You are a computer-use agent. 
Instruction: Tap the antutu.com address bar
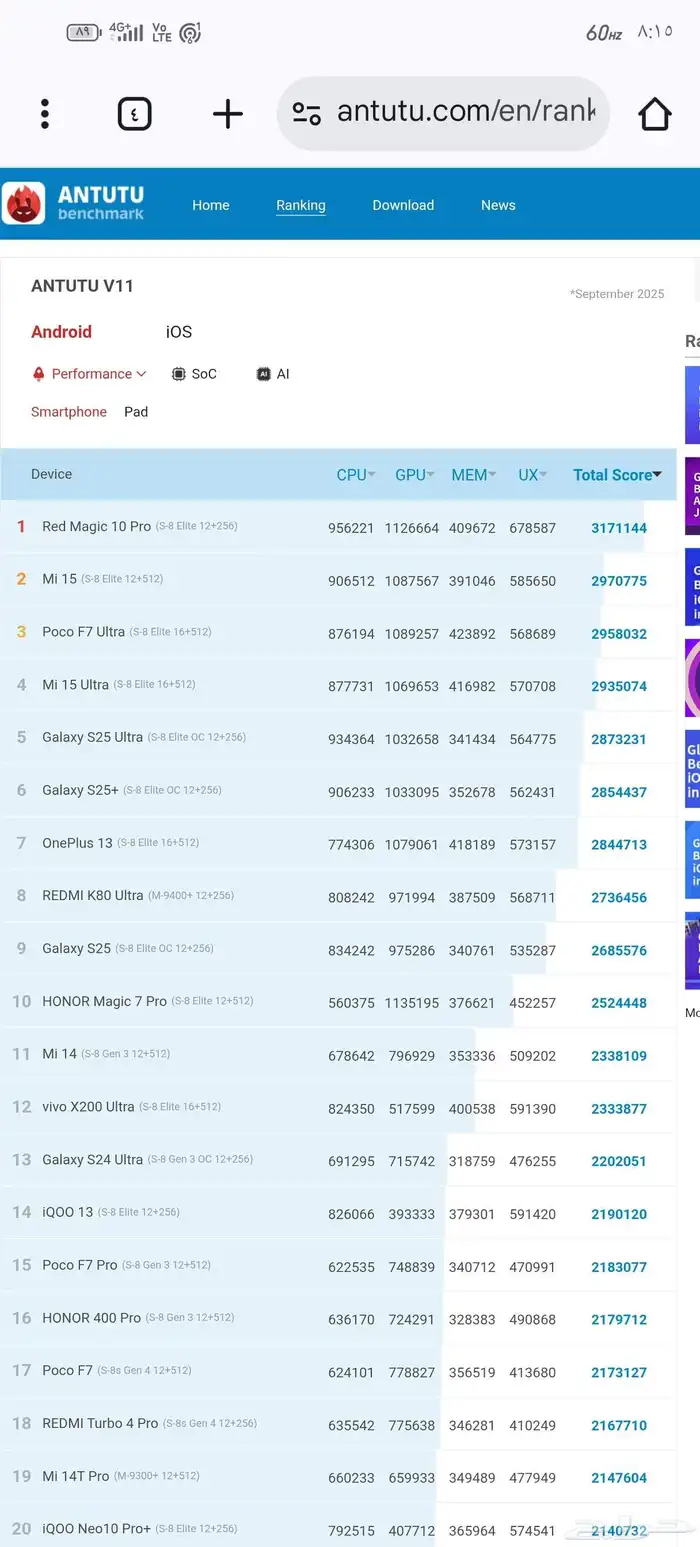pos(465,112)
